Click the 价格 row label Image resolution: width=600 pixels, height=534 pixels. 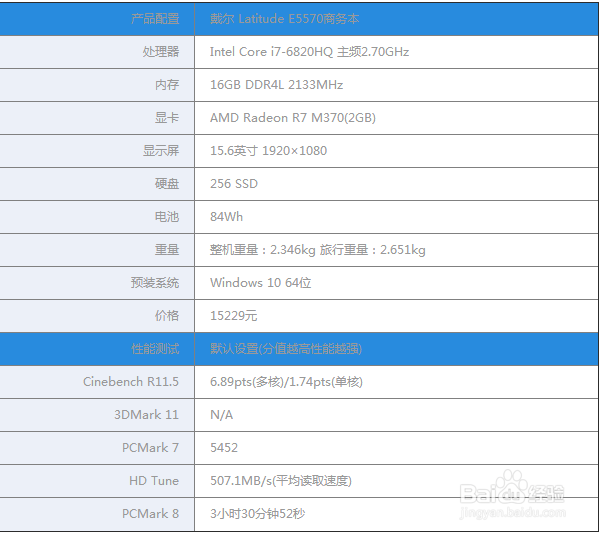[x=167, y=316]
